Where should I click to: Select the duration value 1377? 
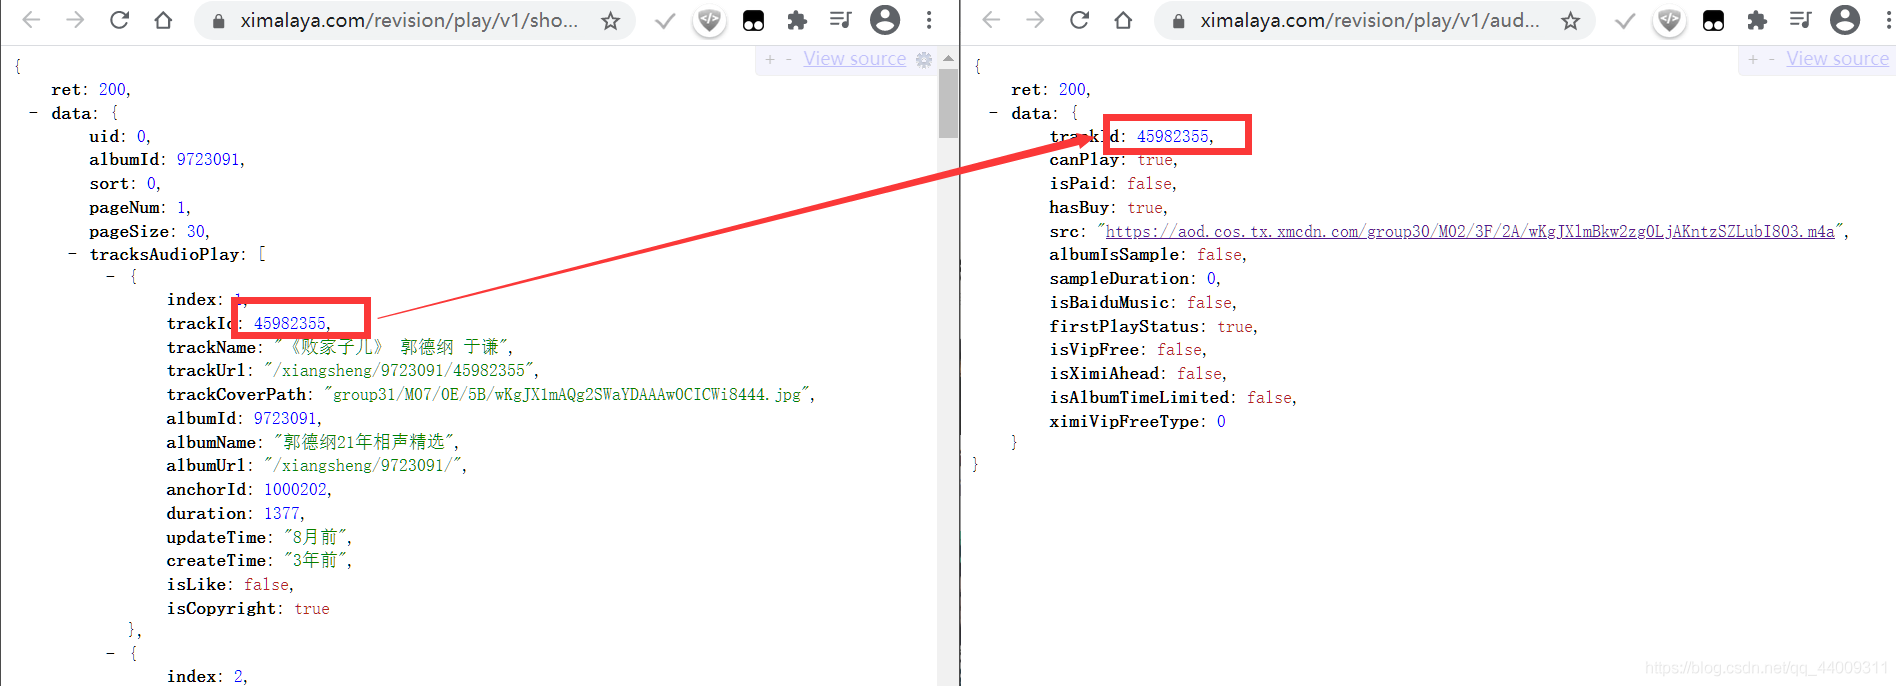point(281,514)
